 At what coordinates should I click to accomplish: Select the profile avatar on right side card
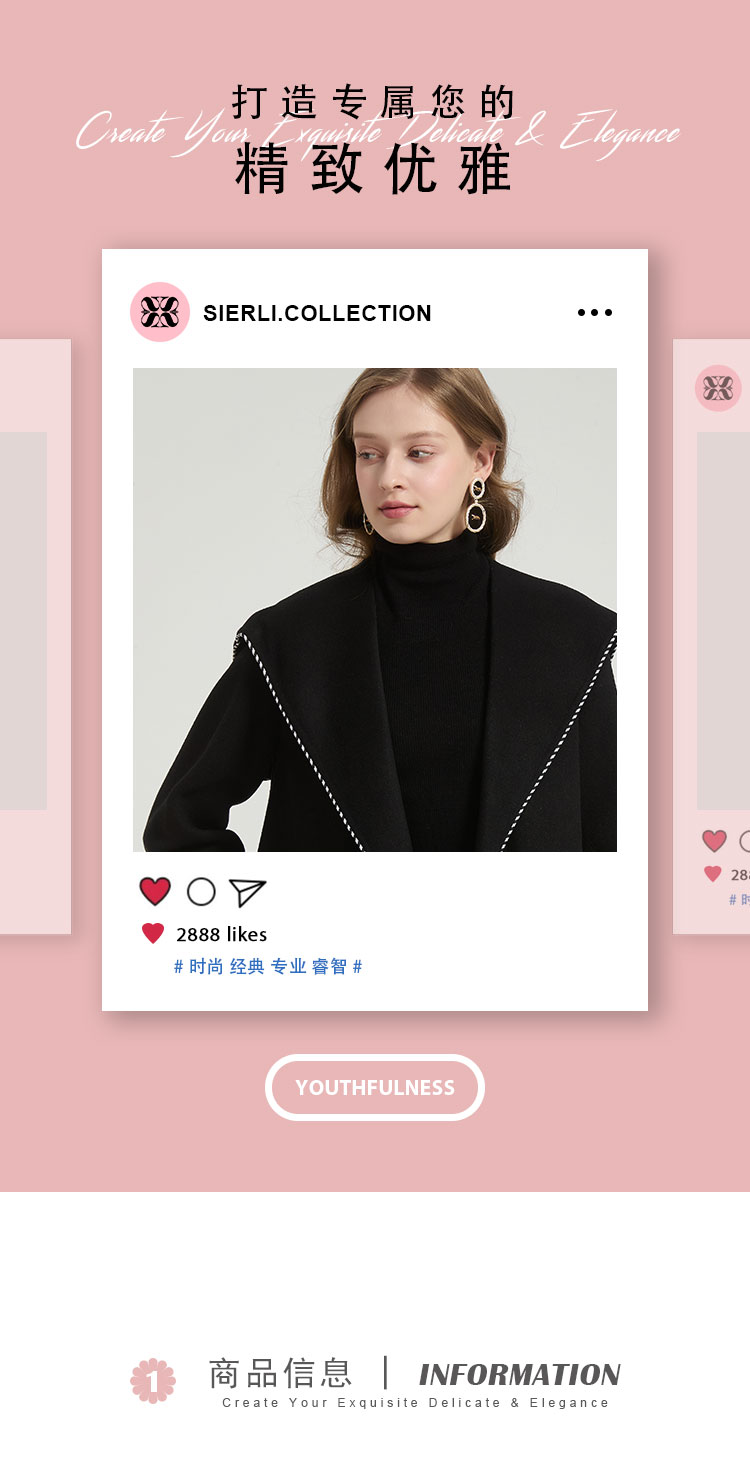pos(718,388)
